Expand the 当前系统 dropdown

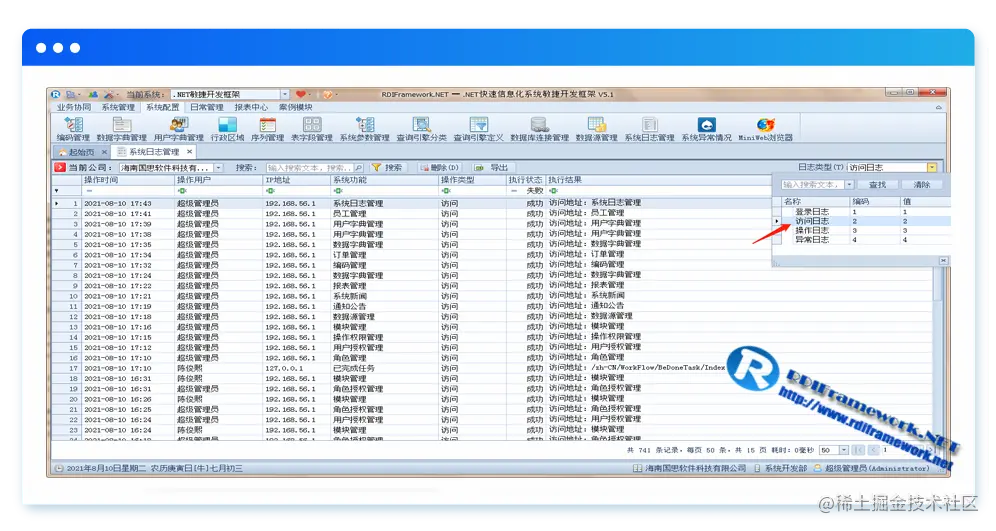[285, 94]
